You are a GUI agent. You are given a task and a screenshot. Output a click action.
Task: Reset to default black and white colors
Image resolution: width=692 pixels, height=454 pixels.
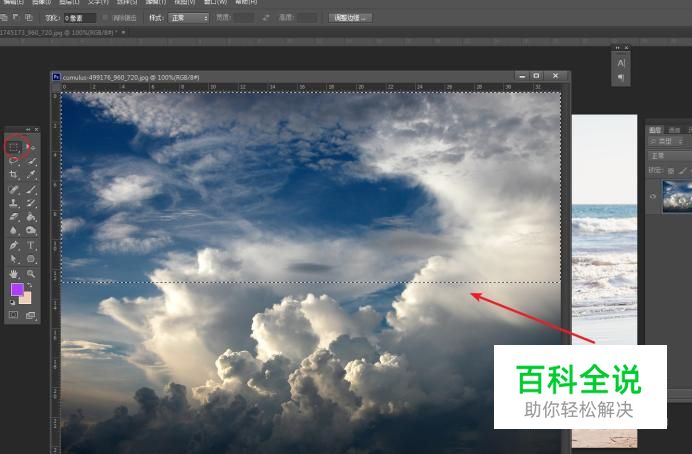click(12, 302)
